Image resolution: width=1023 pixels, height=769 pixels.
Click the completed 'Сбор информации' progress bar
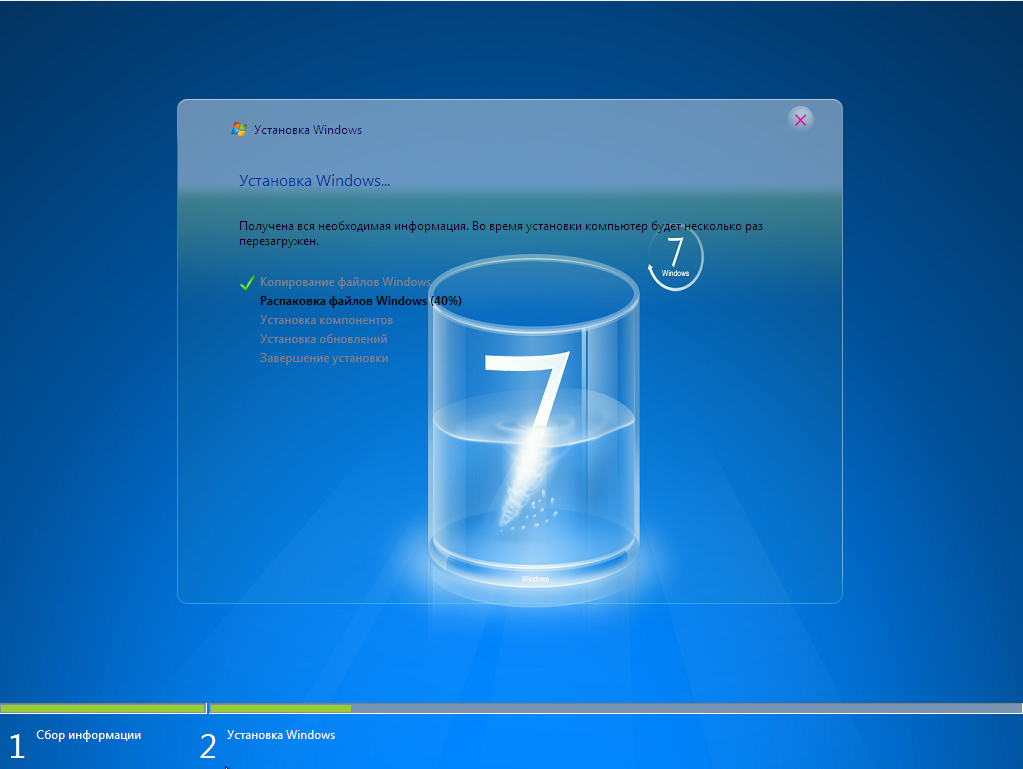tap(102, 708)
